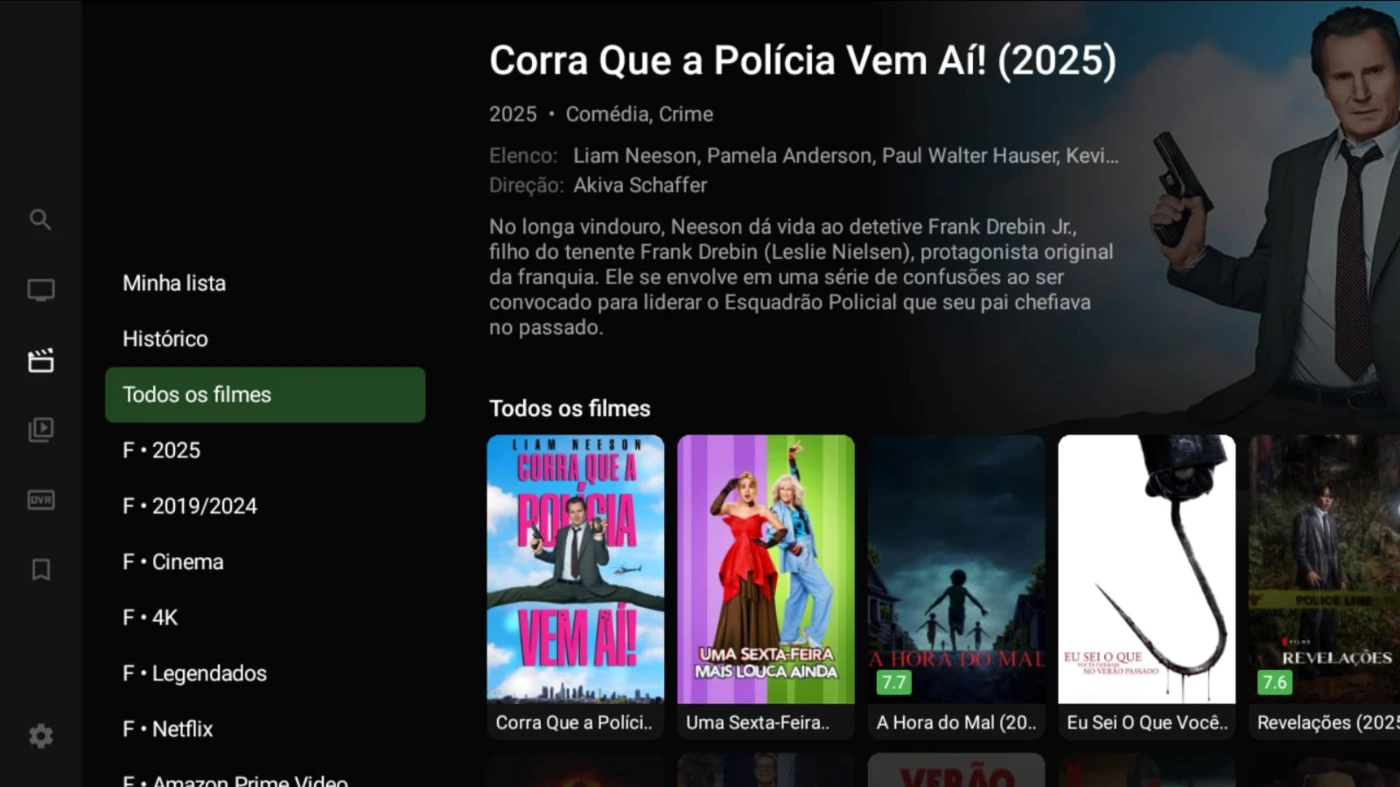
Task: Select the highlighted Todos os filmes item
Action: coord(265,395)
